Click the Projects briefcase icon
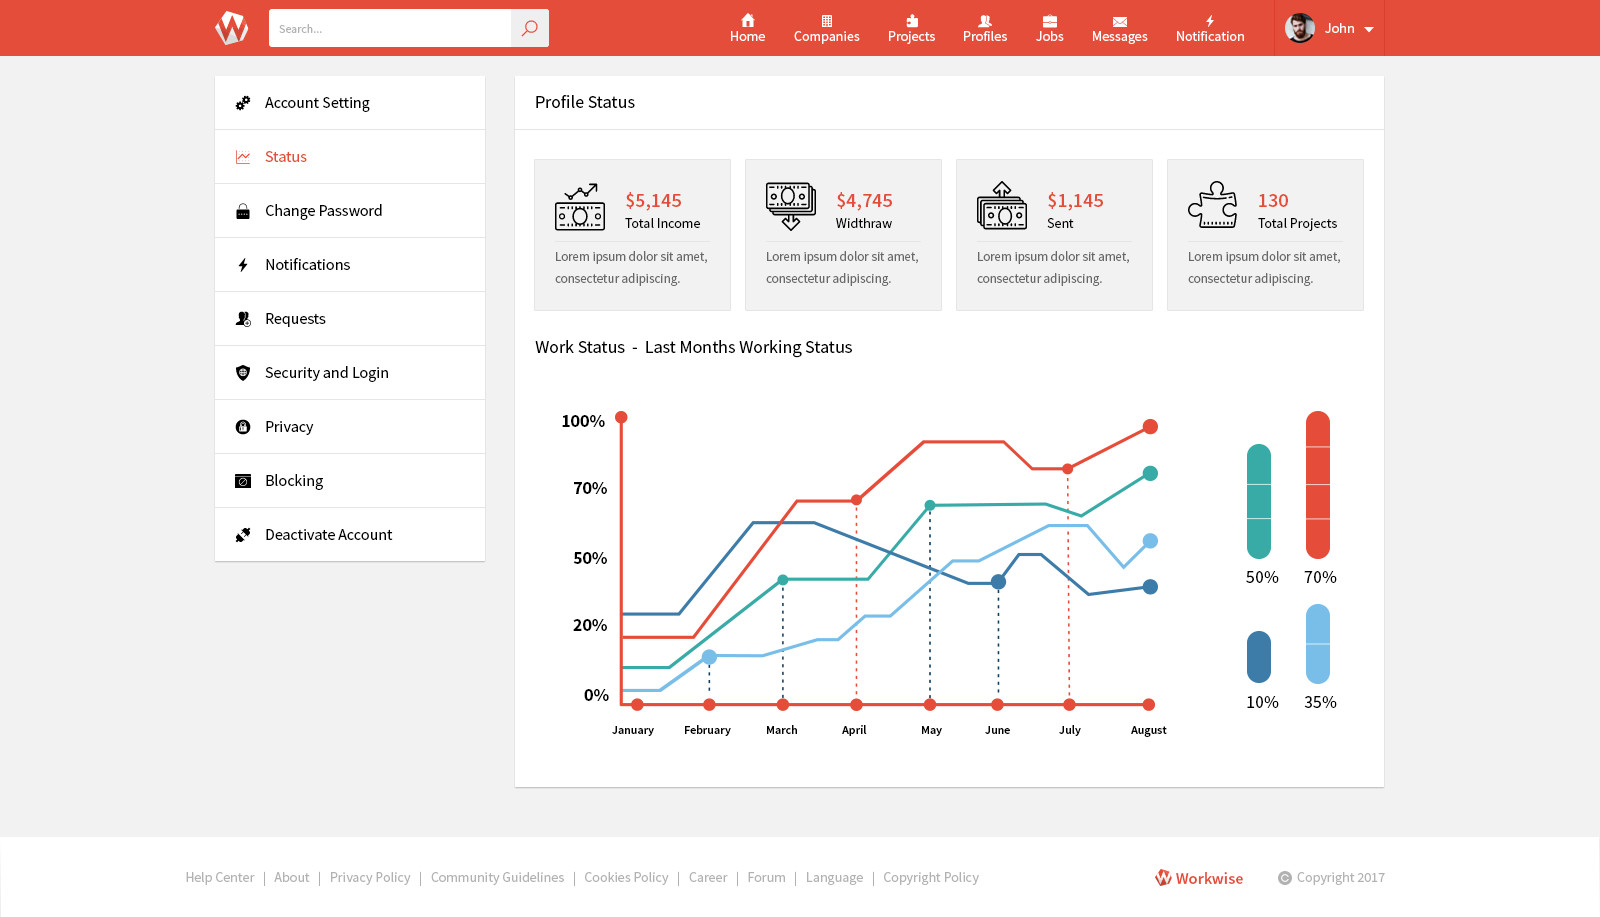Screen dimensions: 1600x917 click(911, 20)
